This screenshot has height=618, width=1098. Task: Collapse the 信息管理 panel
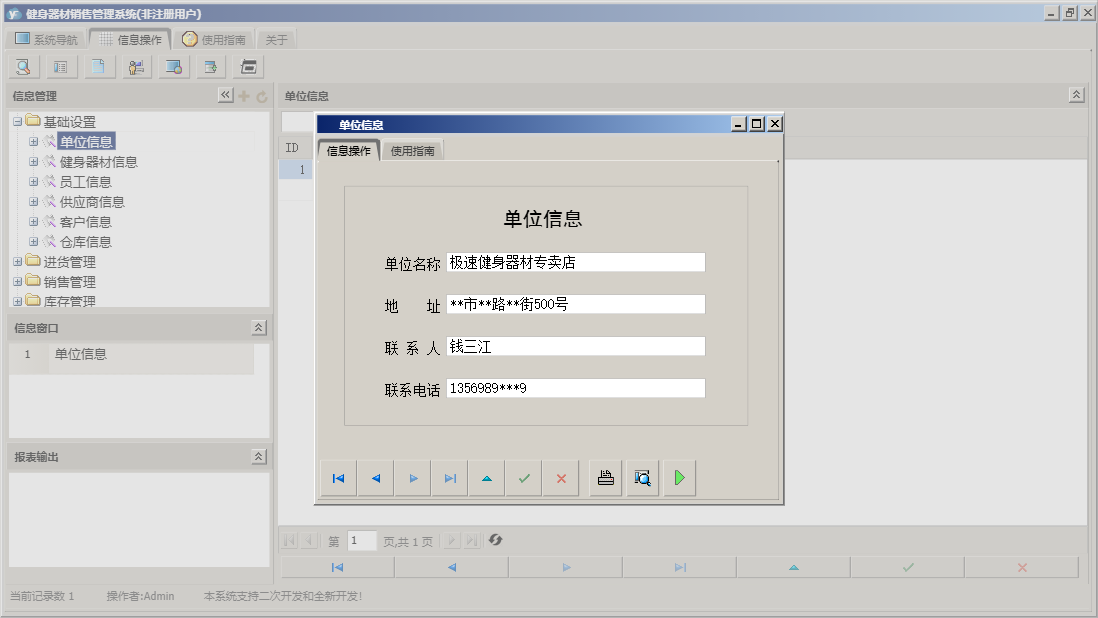[225, 95]
